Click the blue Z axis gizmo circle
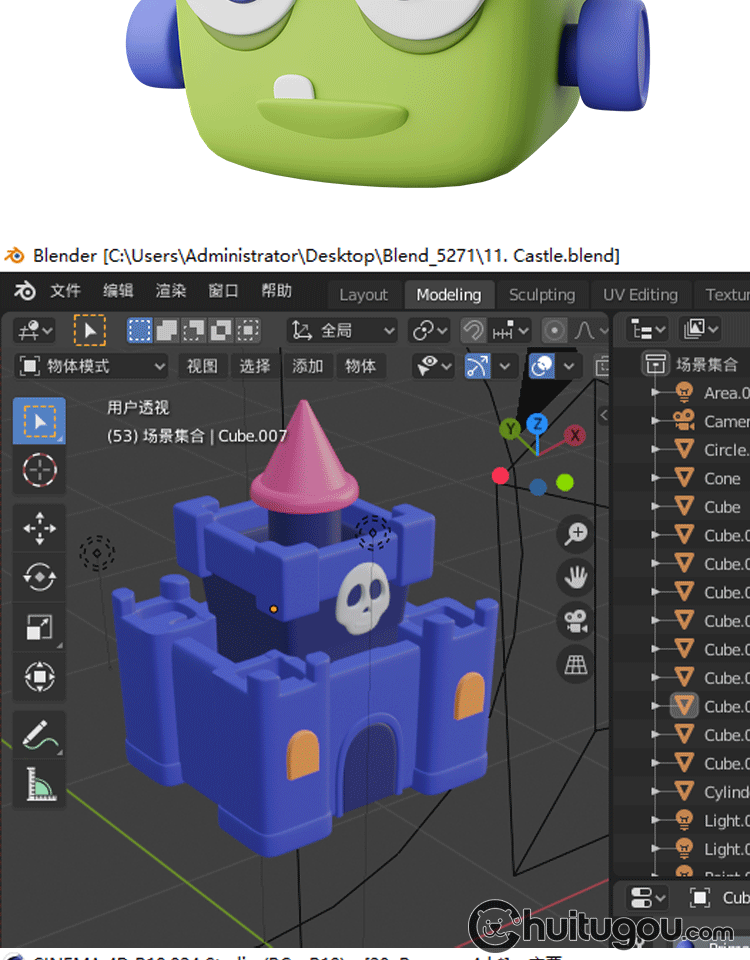 click(x=537, y=424)
